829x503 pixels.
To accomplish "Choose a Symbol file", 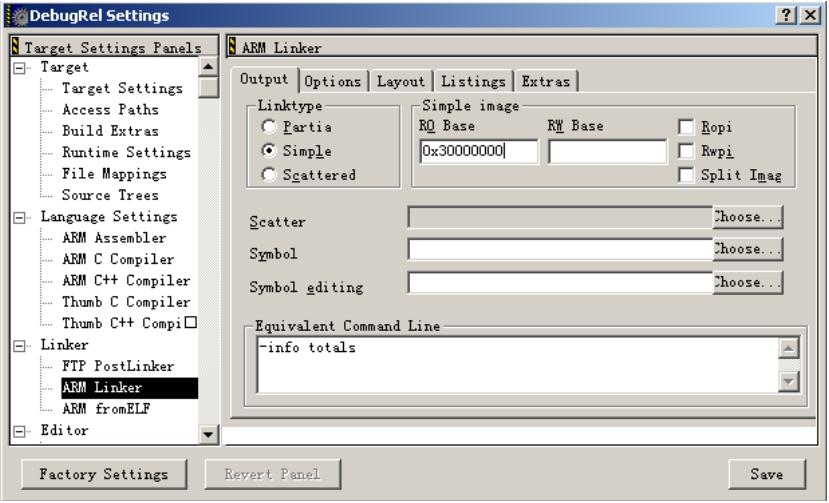I will tap(747, 249).
